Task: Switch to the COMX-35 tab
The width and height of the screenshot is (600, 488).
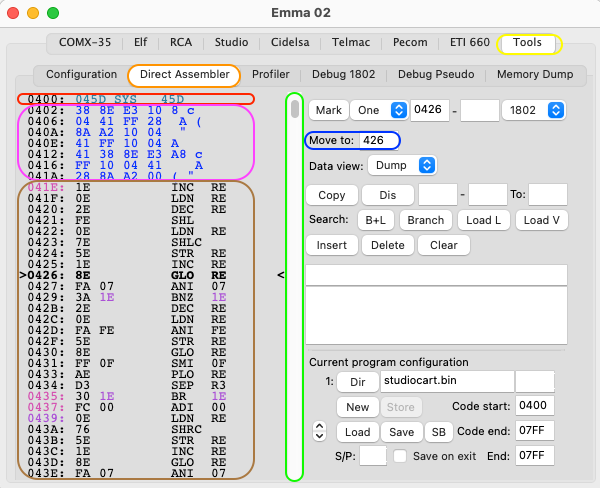Action: [85, 42]
